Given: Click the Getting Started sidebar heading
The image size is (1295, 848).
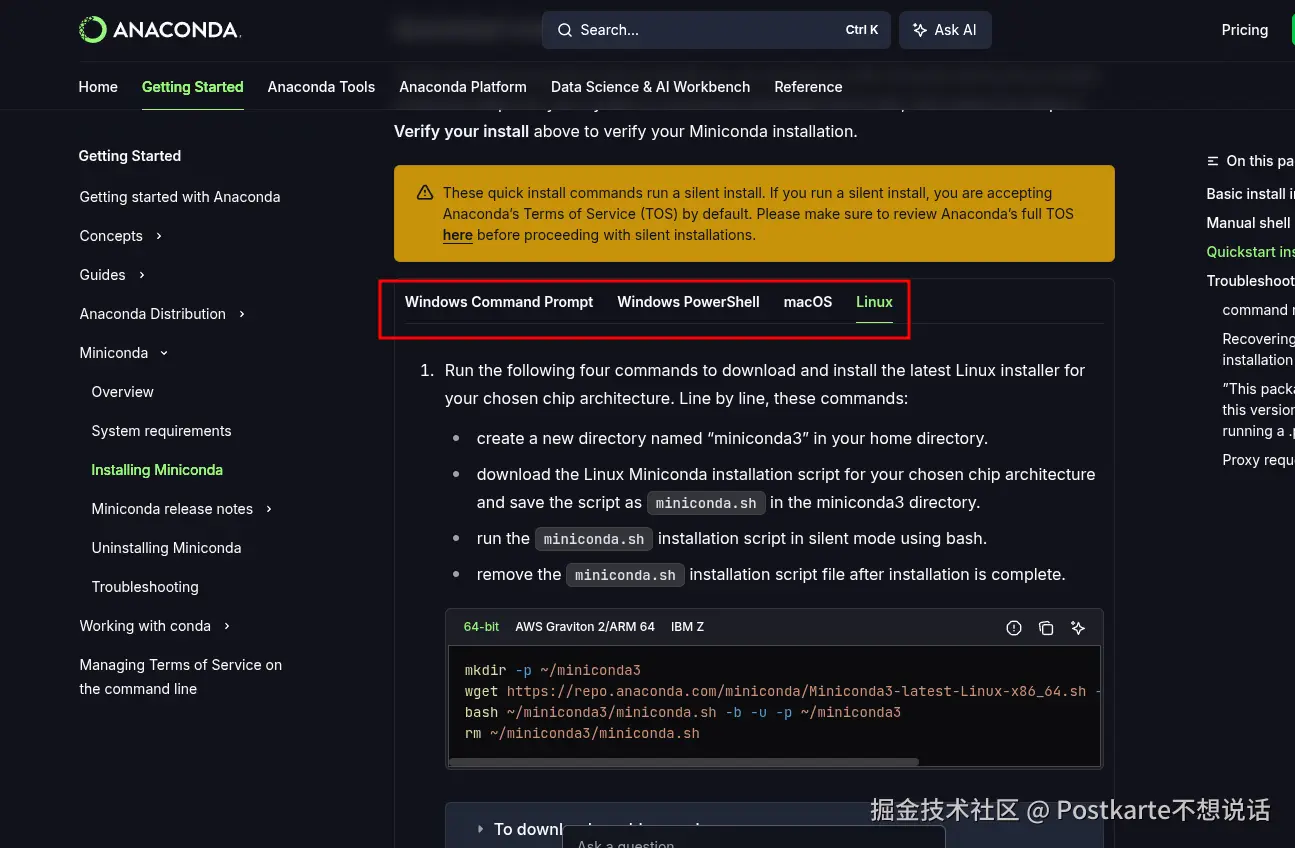Looking at the screenshot, I should [x=130, y=156].
